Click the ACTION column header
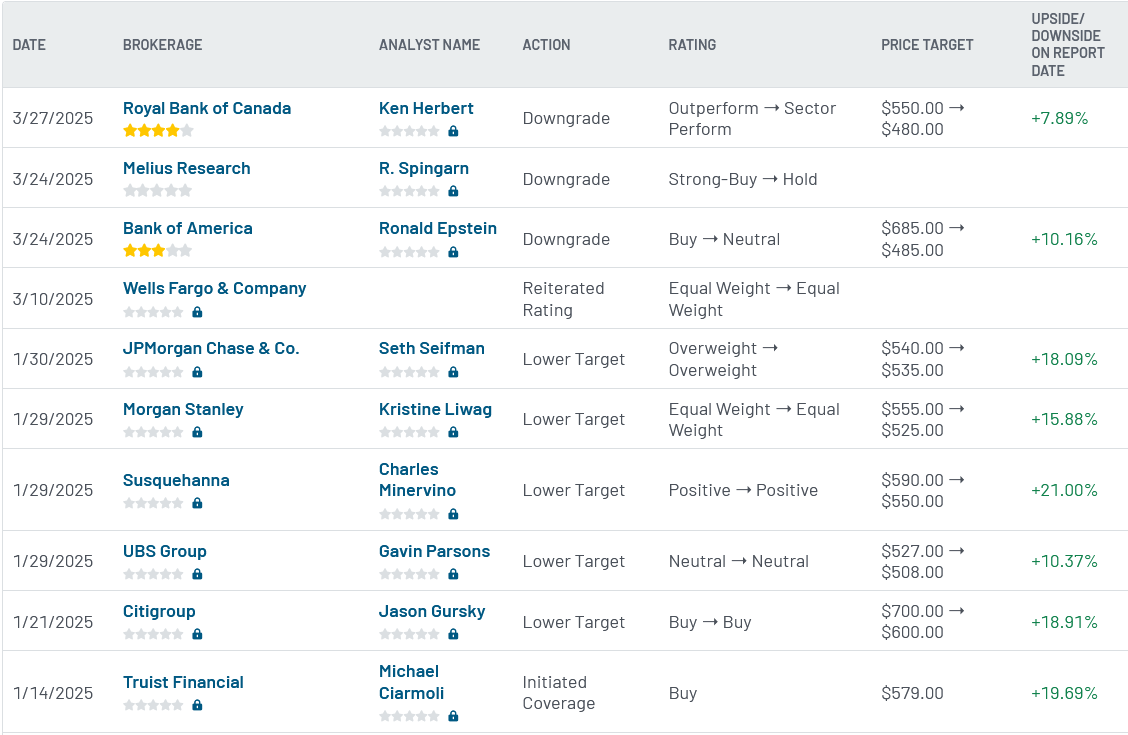This screenshot has width=1128, height=735. point(546,45)
